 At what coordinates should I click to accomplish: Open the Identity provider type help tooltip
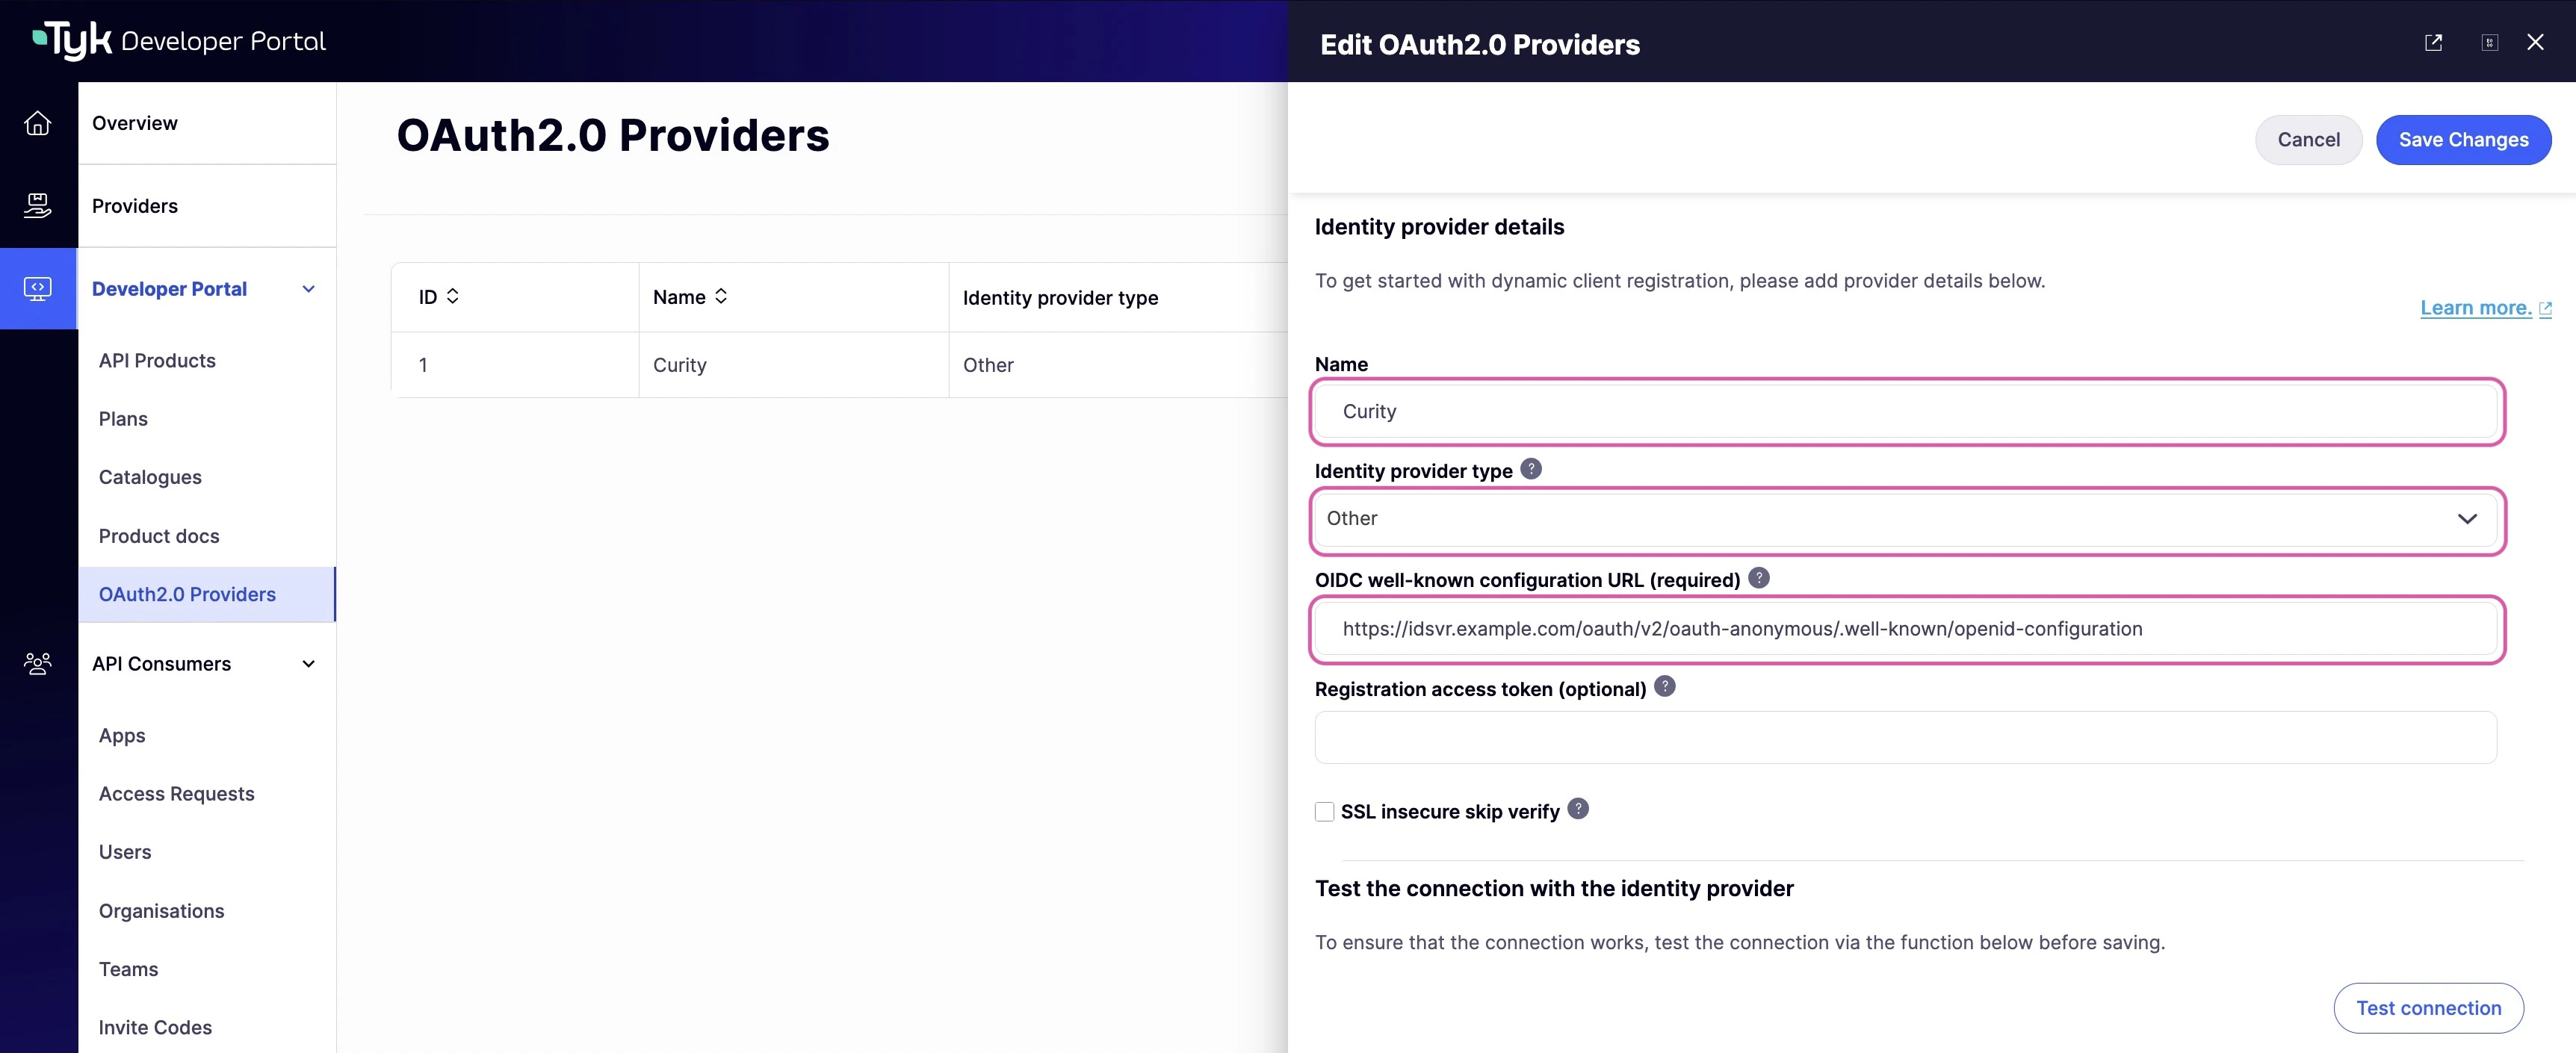pos(1530,468)
